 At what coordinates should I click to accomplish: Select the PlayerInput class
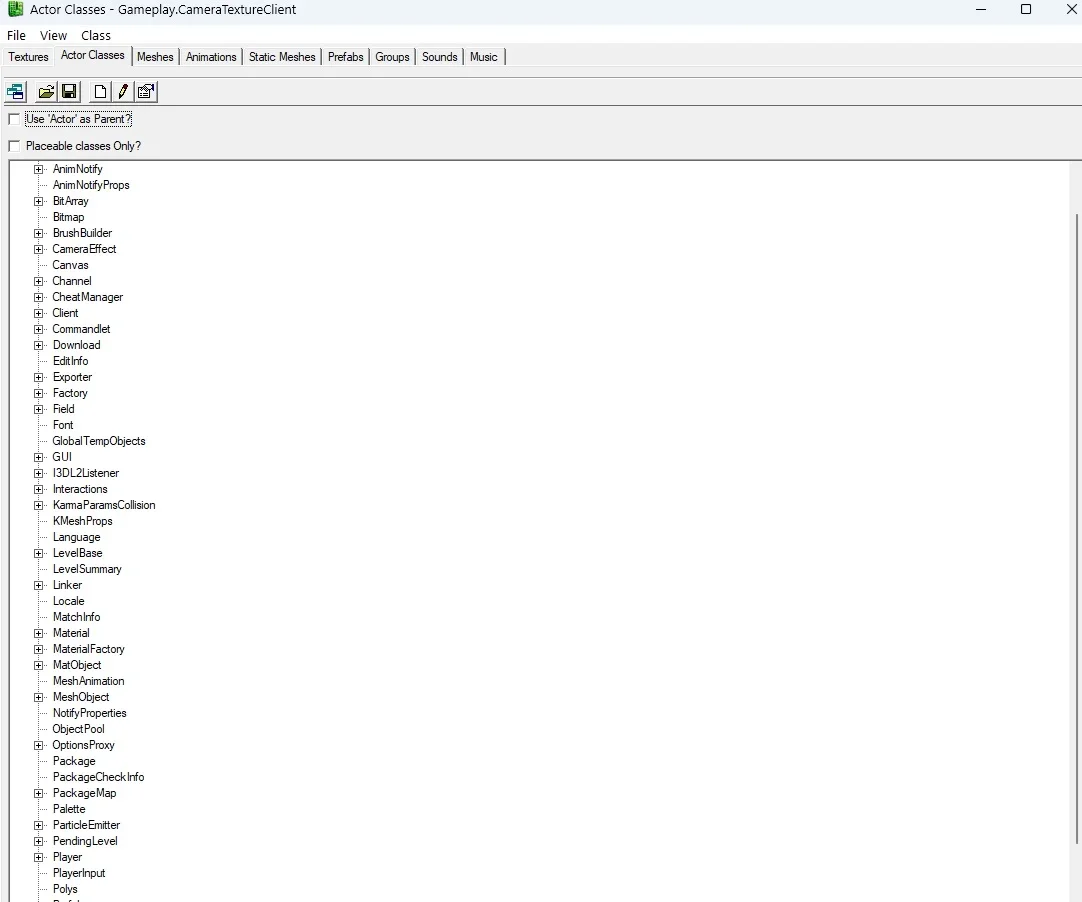[79, 873]
